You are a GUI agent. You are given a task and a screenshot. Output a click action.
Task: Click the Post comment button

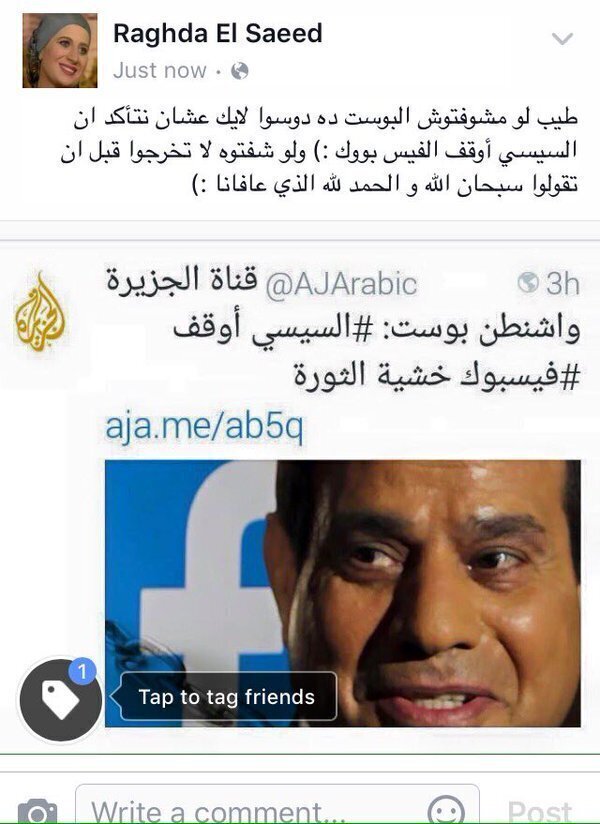(x=540, y=811)
